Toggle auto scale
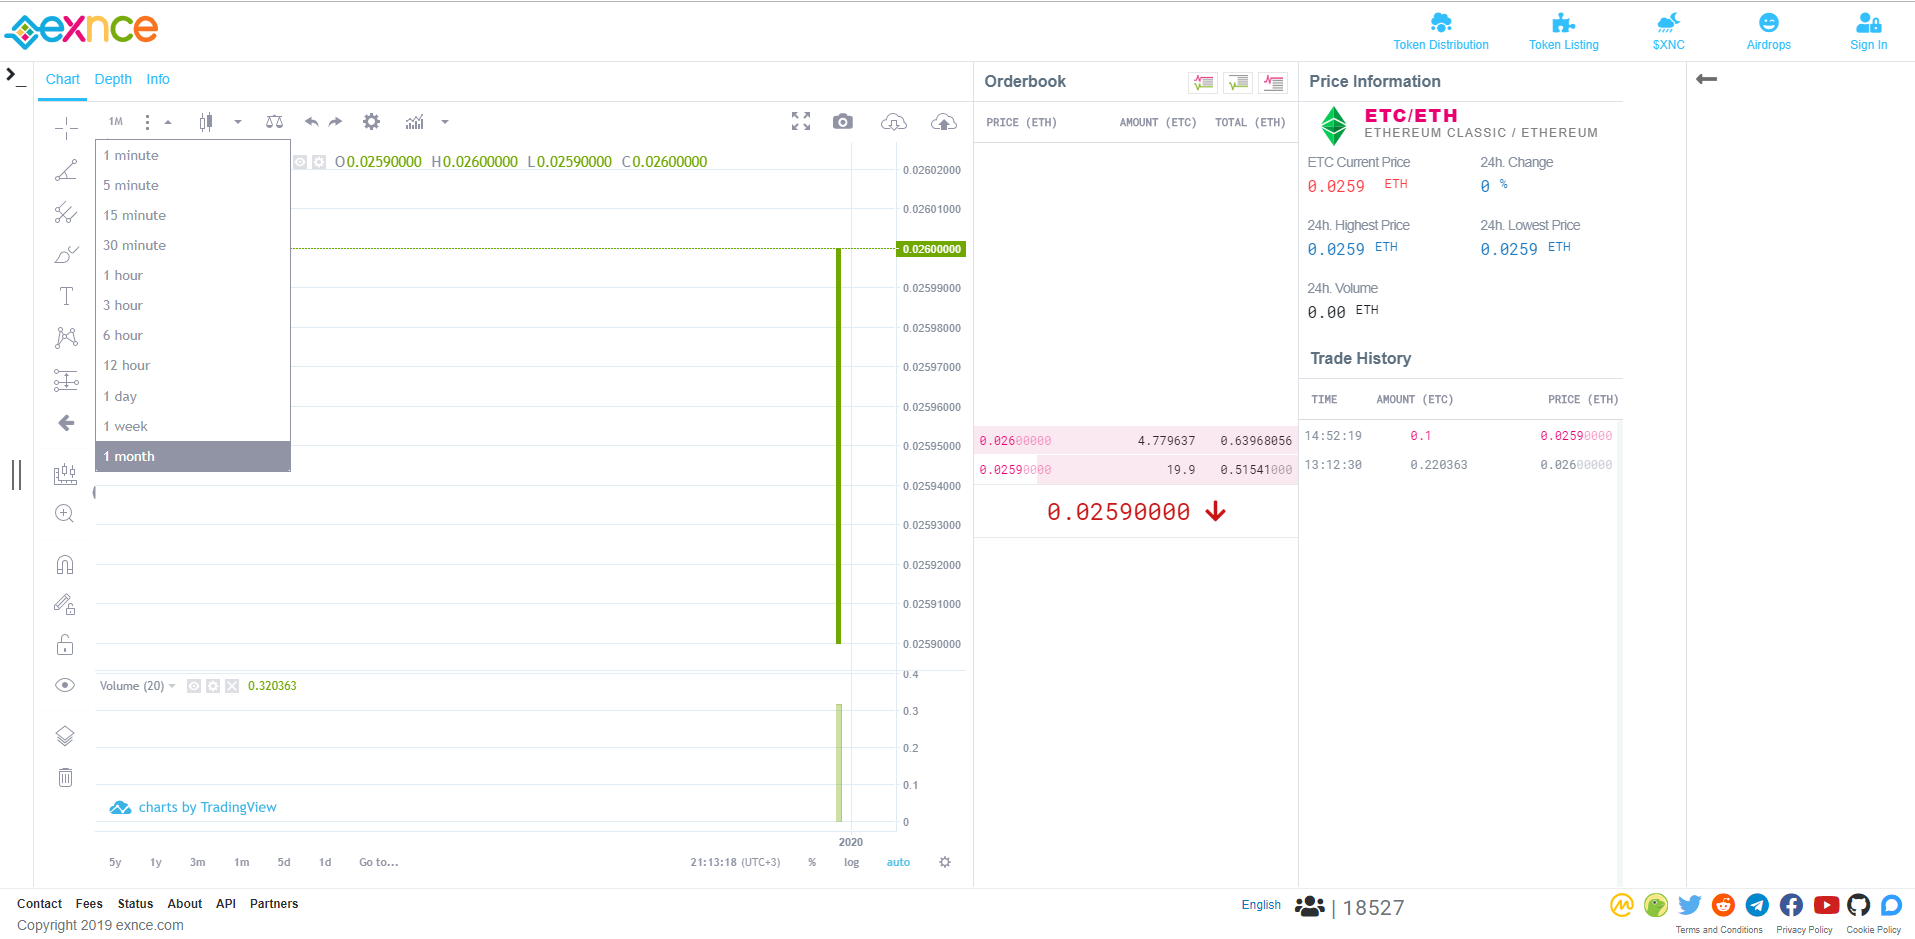The width and height of the screenshot is (1915, 939). coord(898,862)
